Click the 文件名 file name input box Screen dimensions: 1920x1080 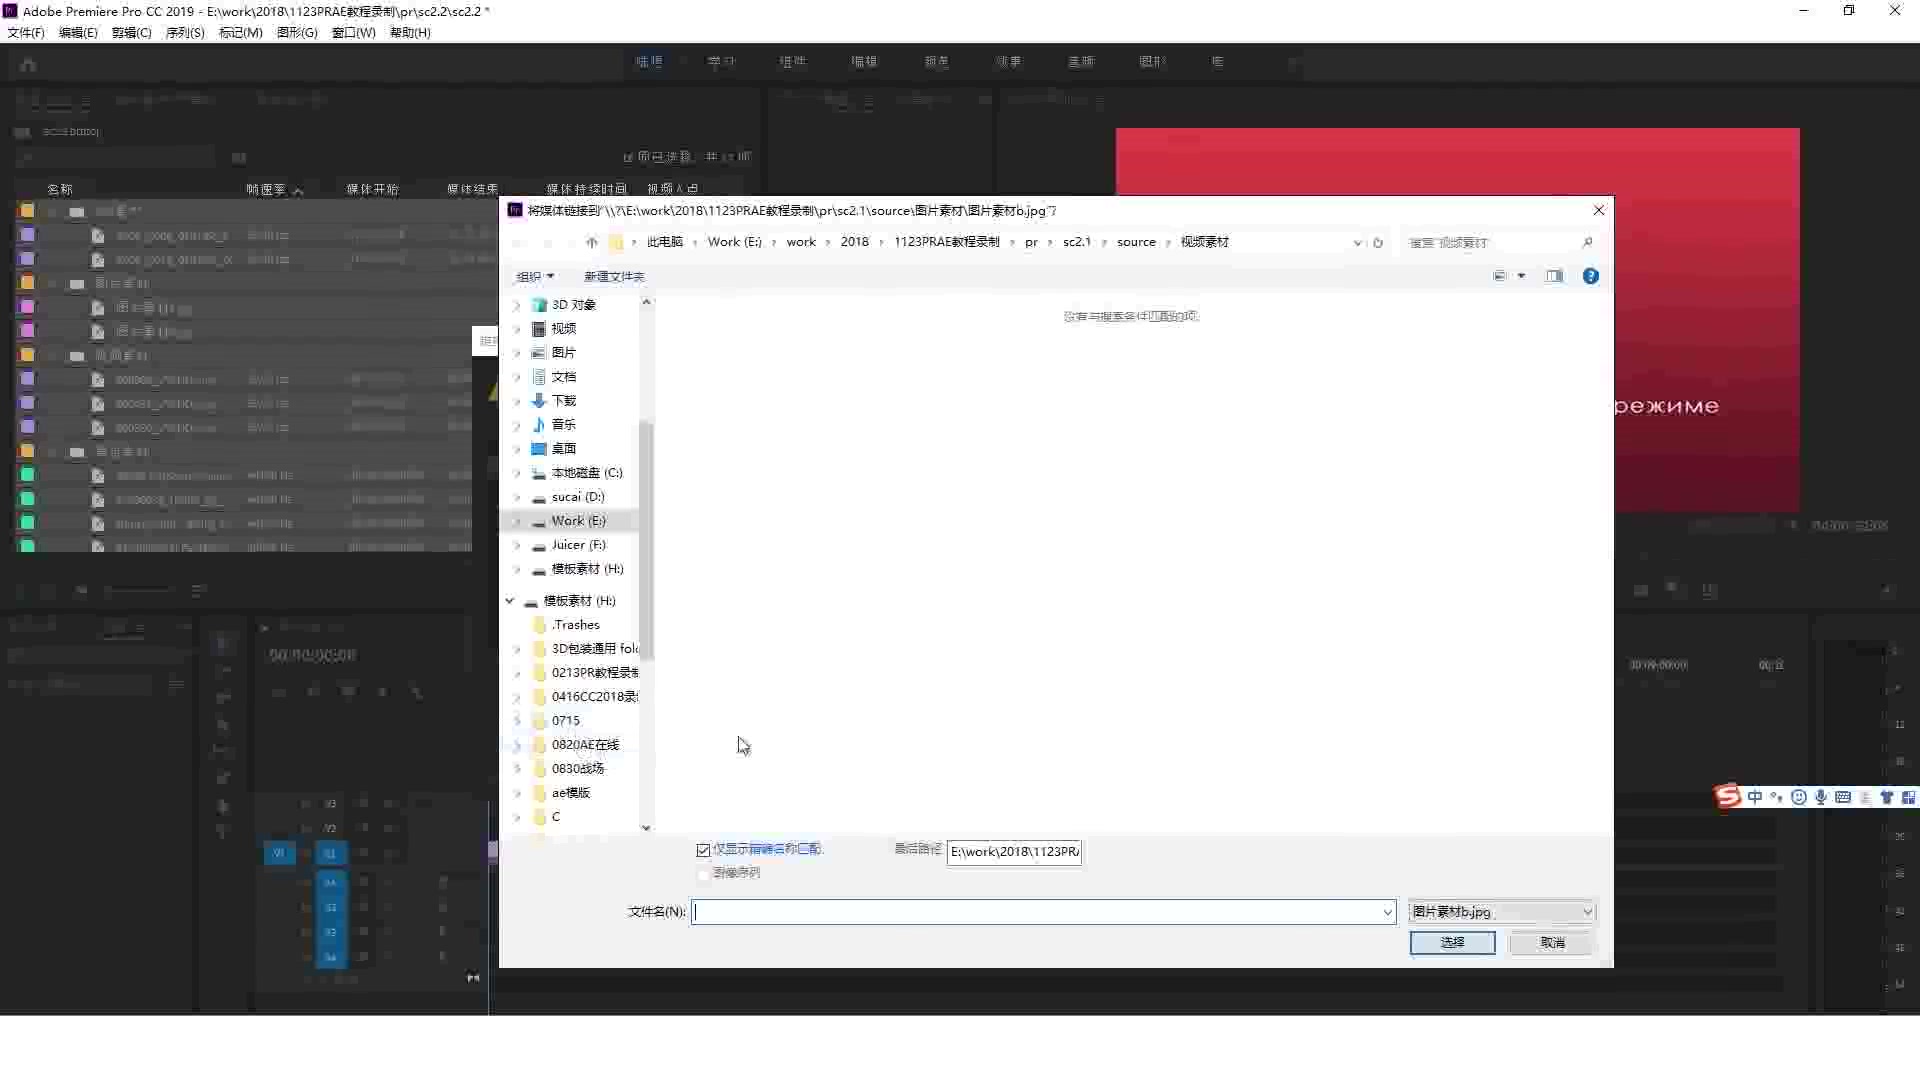click(x=1036, y=912)
